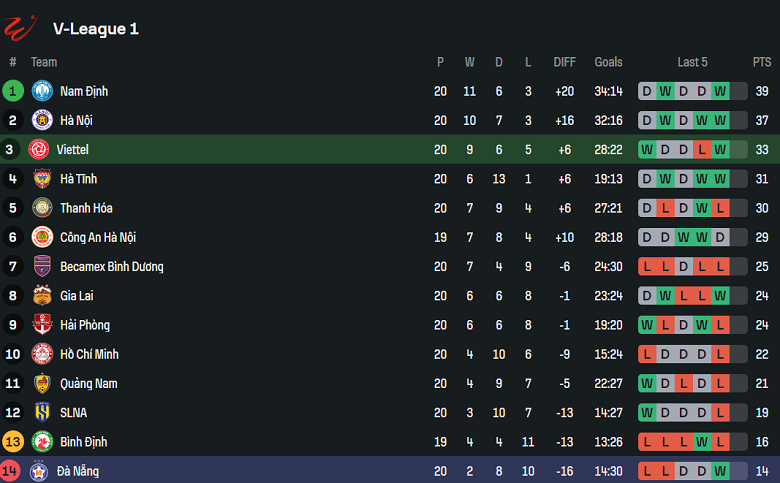The width and height of the screenshot is (780, 483).
Task: Click Nam Định club crest icon
Action: point(41,91)
